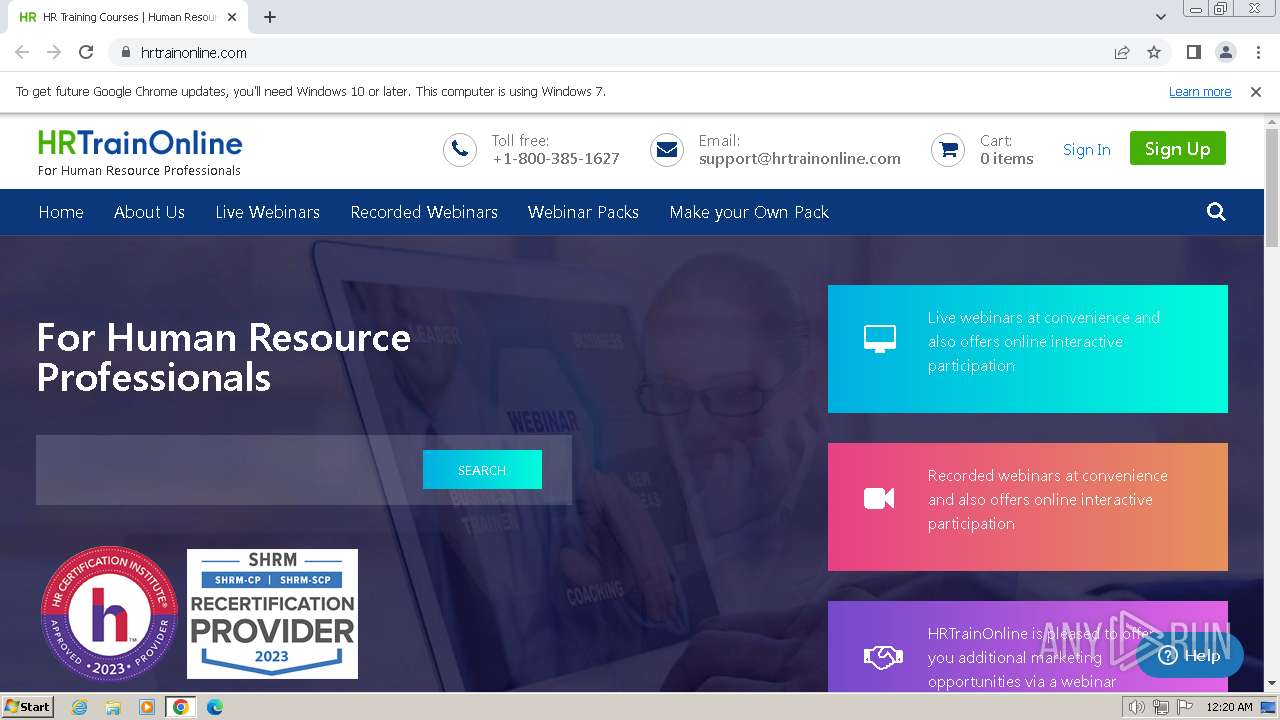Click the browser back arrow

[22, 52]
